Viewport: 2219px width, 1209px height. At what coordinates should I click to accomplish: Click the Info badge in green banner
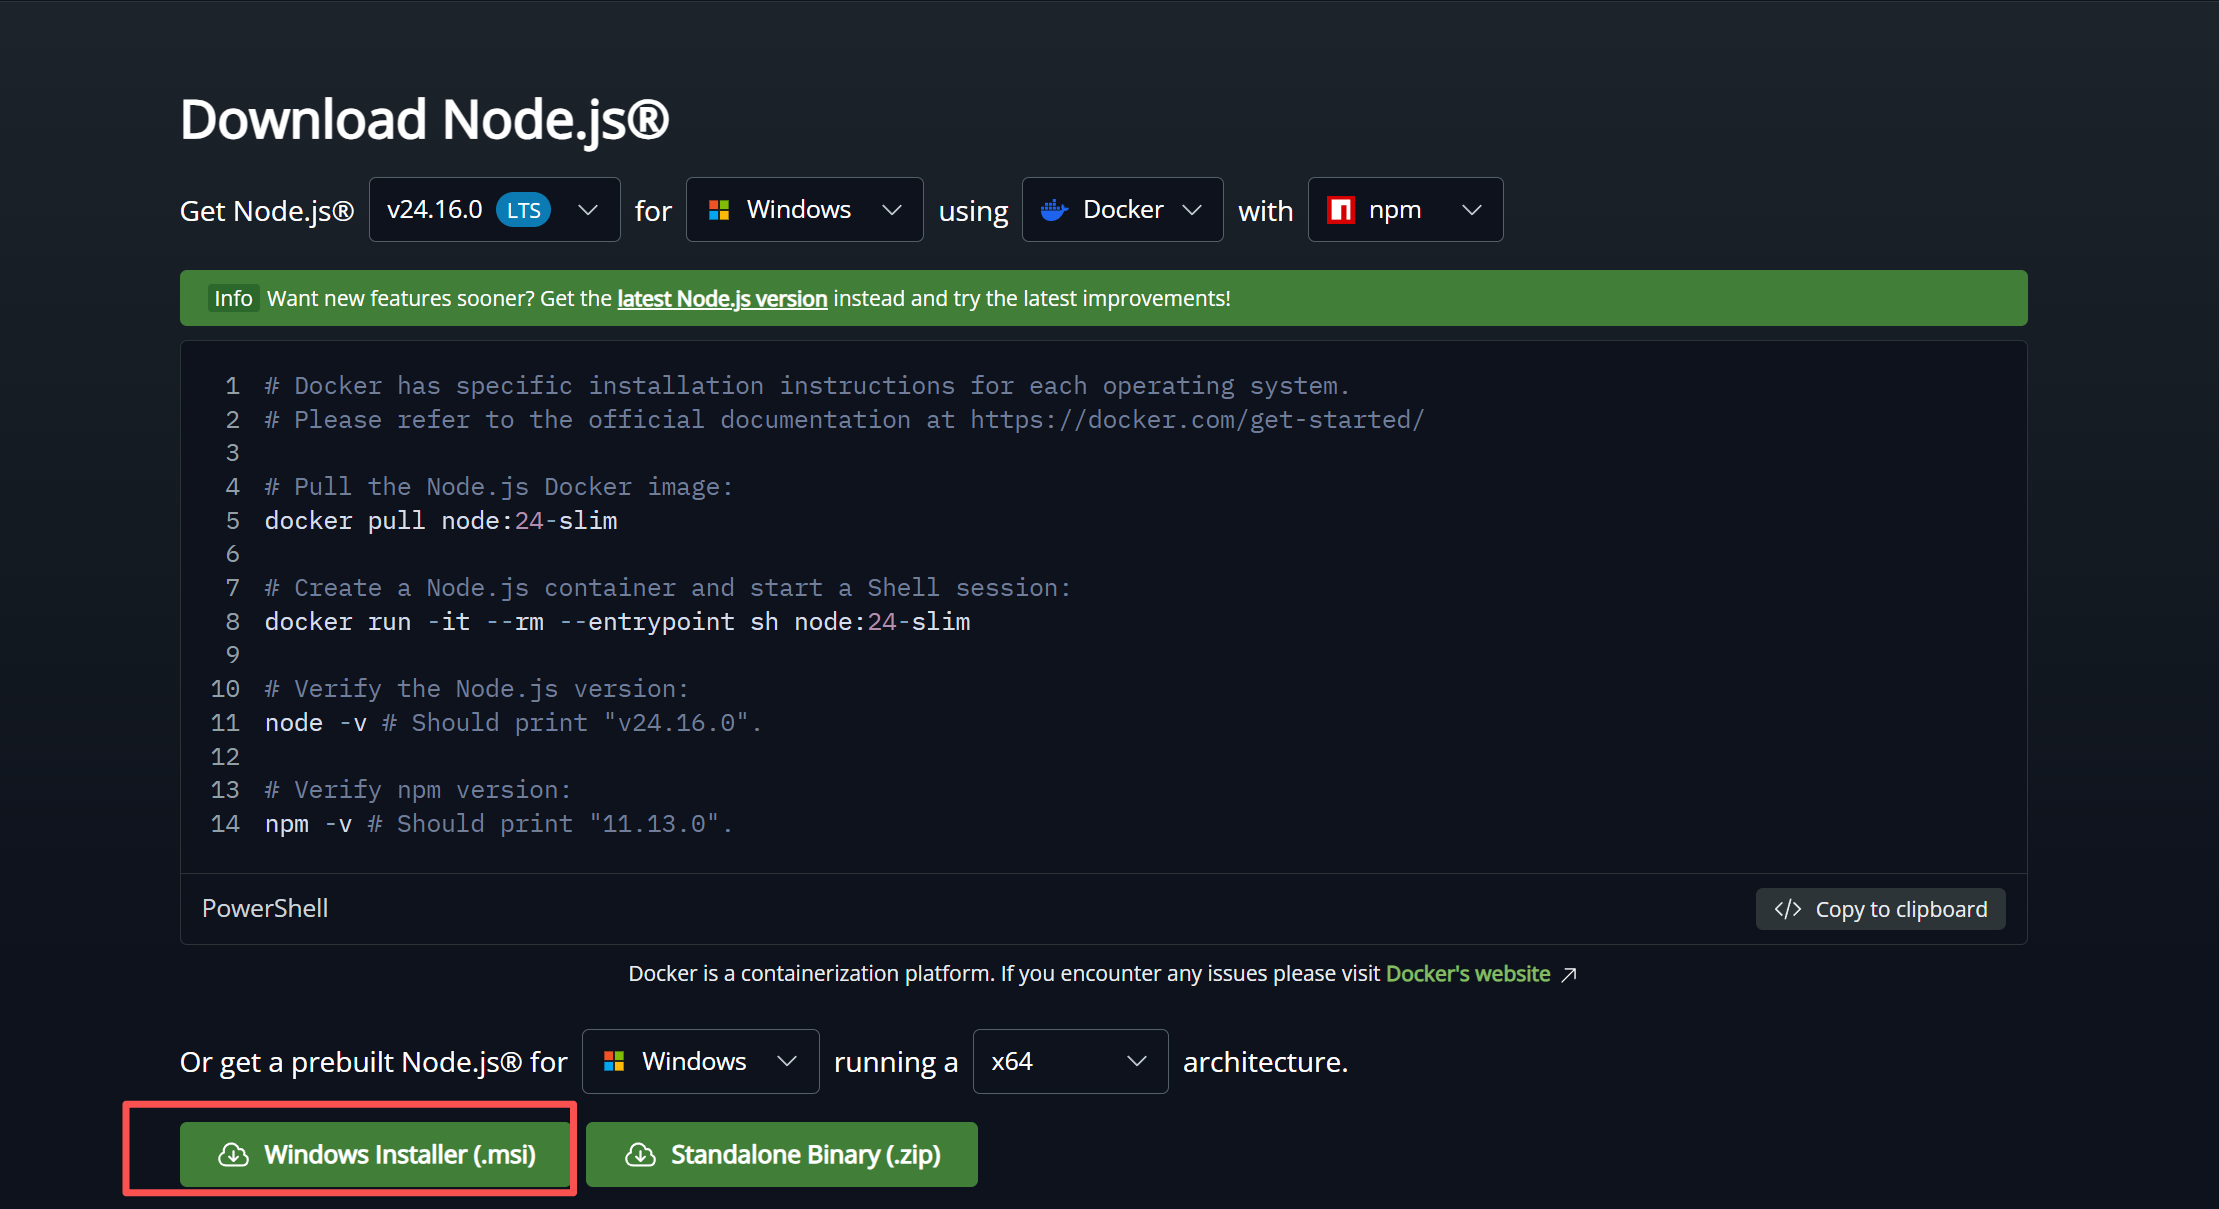233,298
